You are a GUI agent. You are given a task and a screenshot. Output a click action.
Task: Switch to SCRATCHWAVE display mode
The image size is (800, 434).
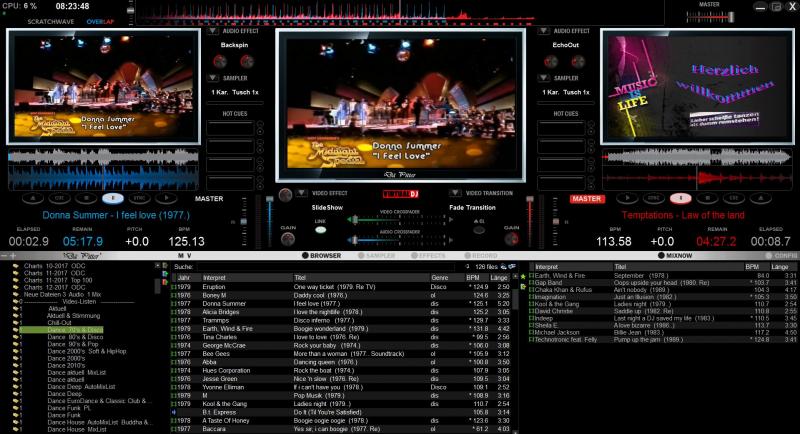pyautogui.click(x=51, y=22)
